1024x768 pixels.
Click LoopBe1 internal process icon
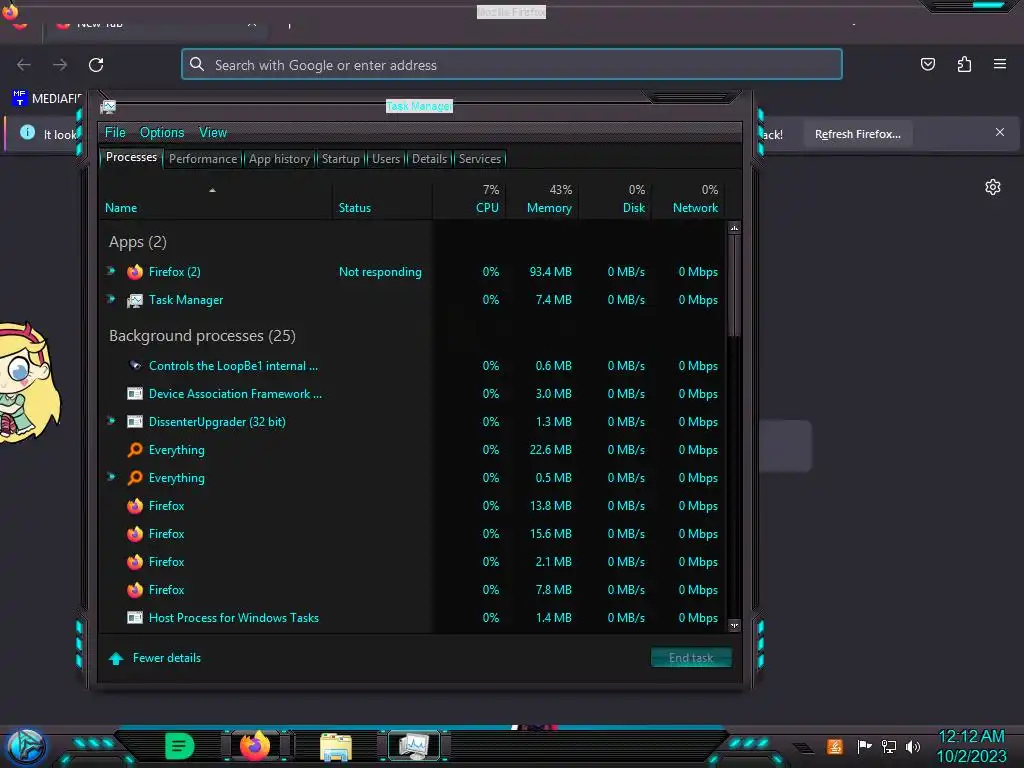(135, 366)
